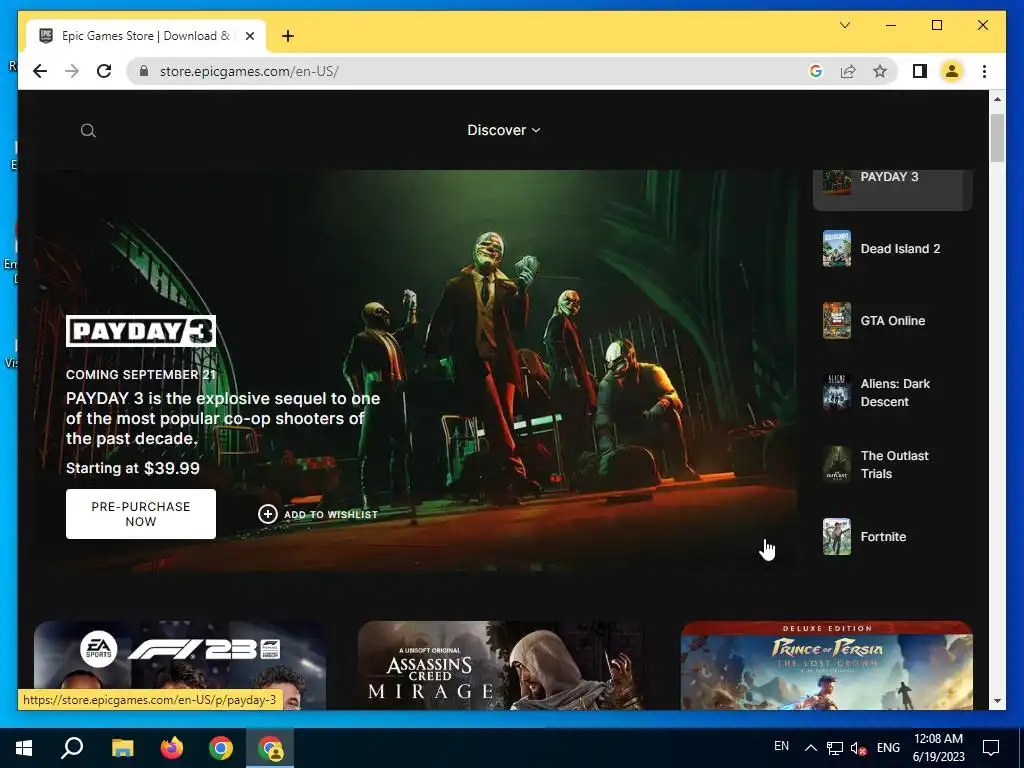Click the Aliens: Dark Descent thumbnail
Image resolution: width=1024 pixels, height=768 pixels.
[x=837, y=392]
